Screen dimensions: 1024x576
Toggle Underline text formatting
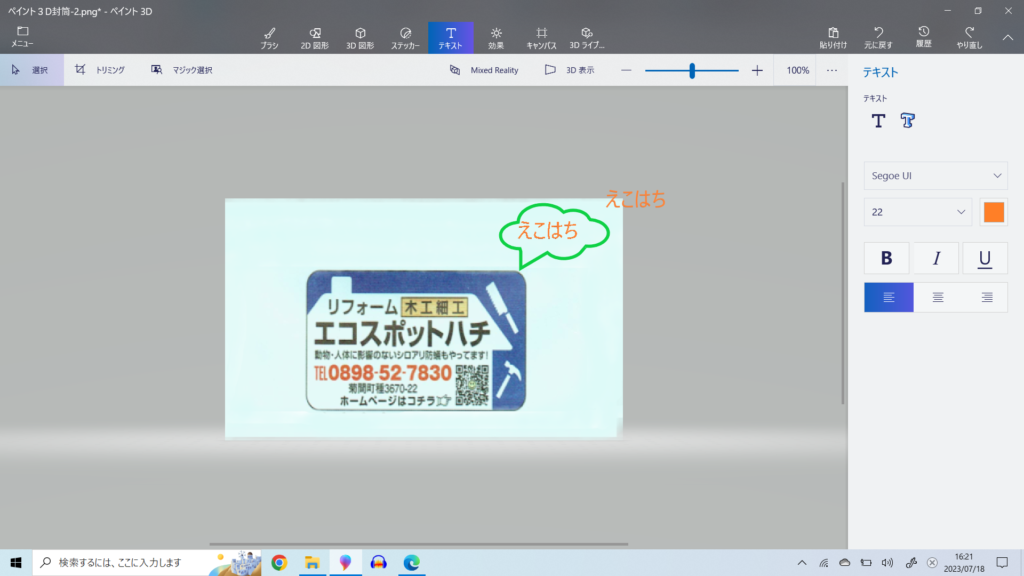985,259
